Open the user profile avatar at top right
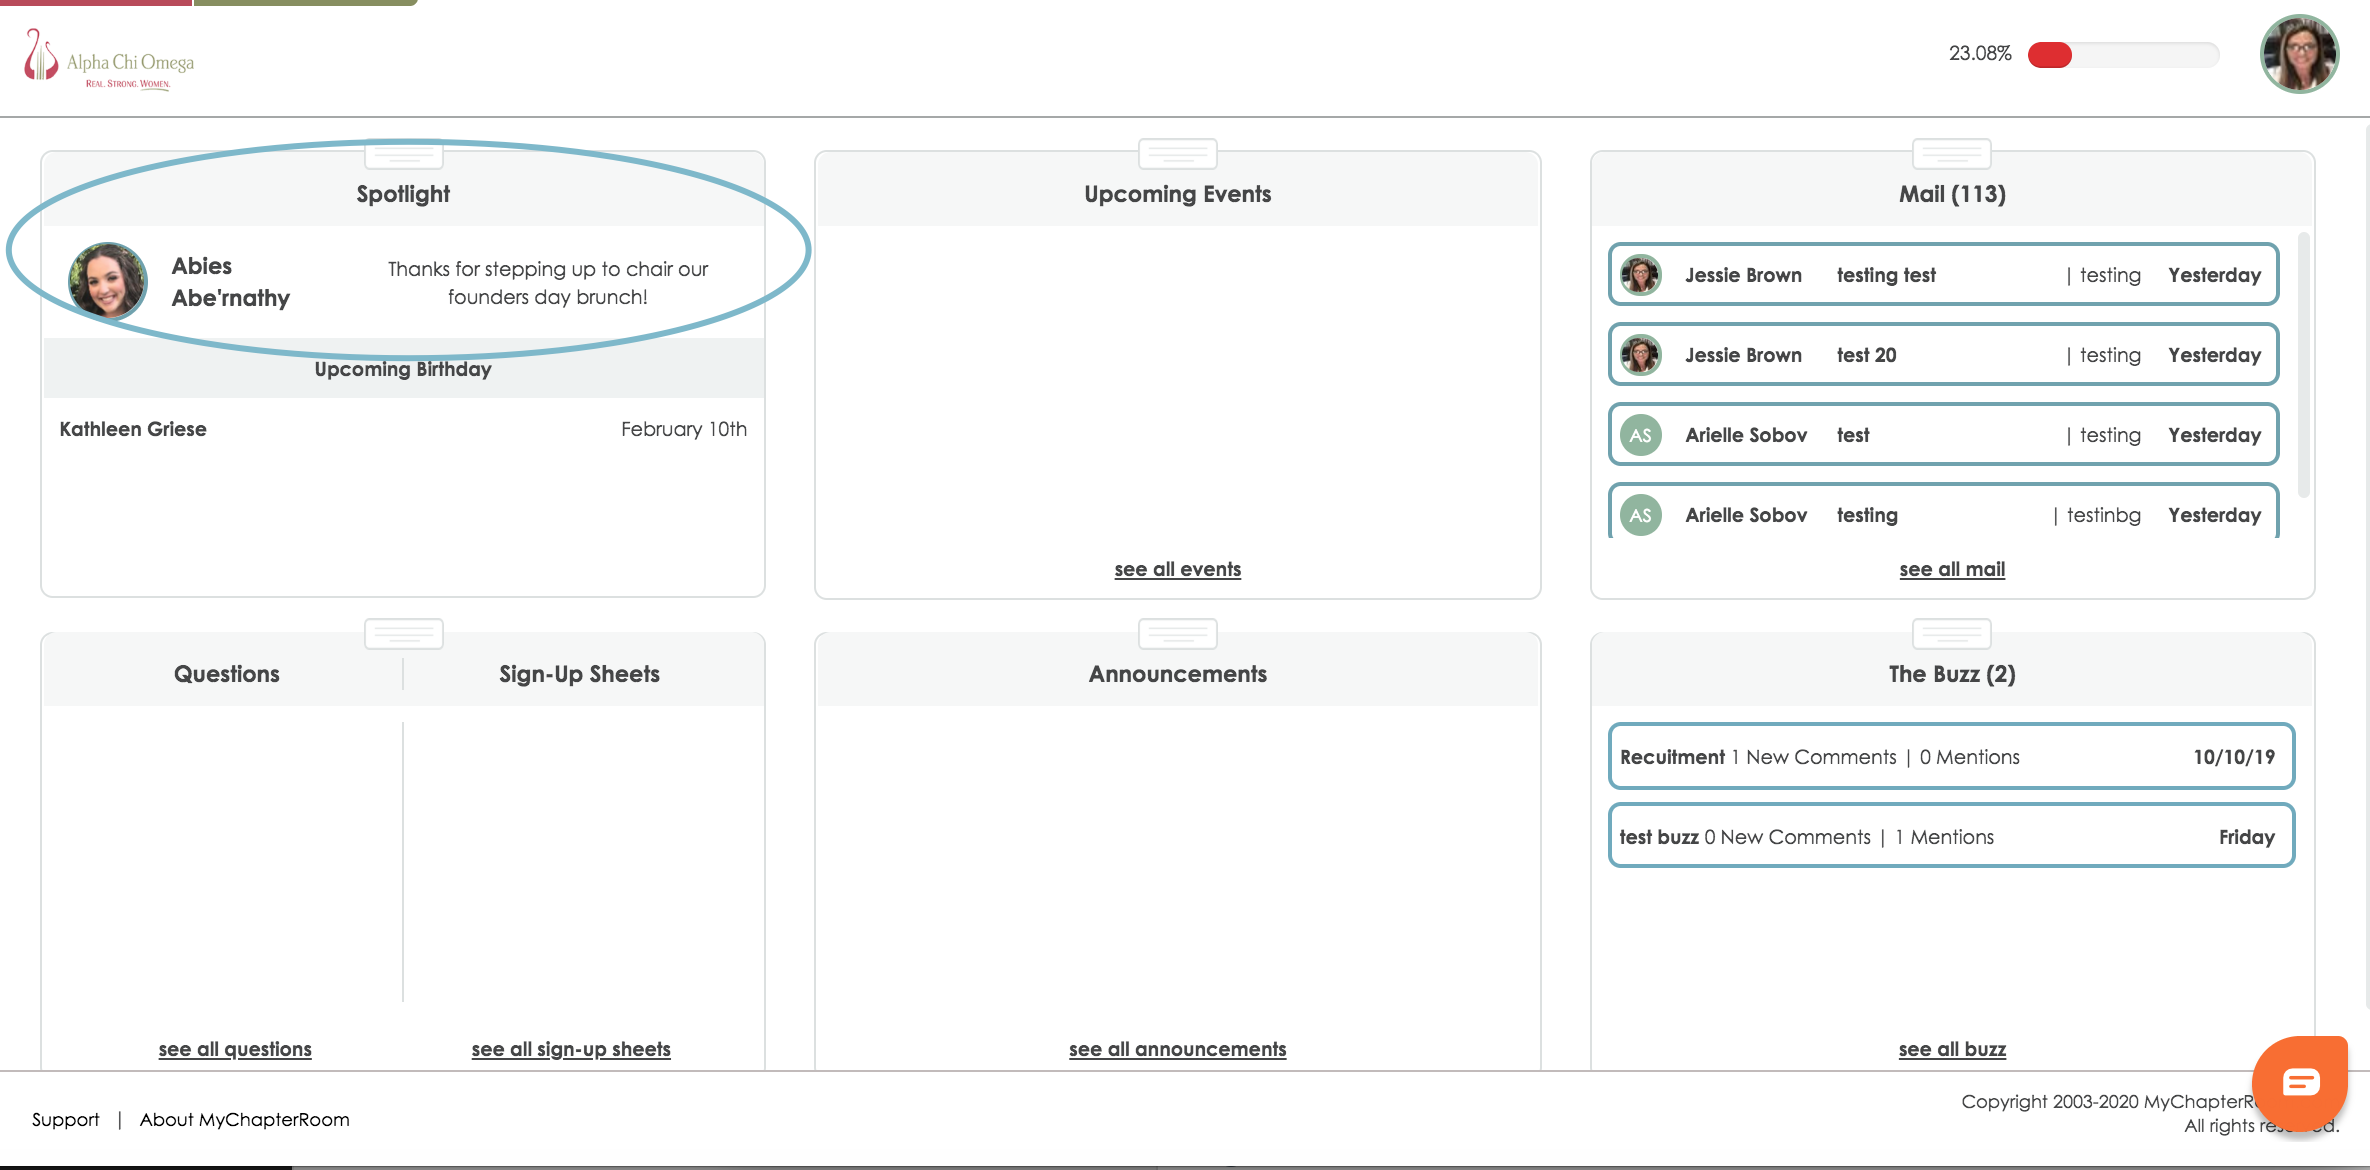 pyautogui.click(x=2299, y=54)
